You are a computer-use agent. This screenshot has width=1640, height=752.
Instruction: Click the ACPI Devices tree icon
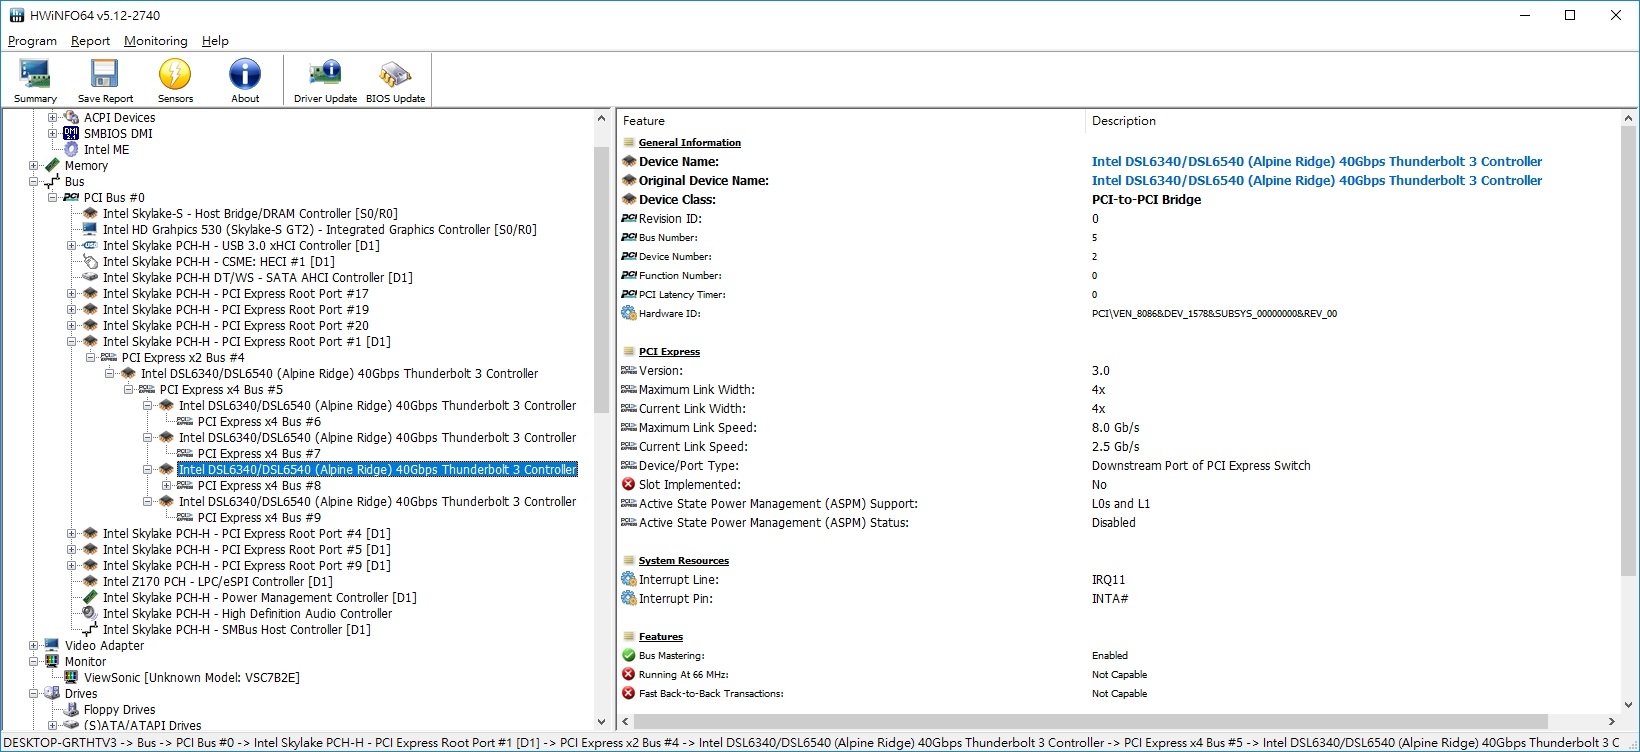[x=71, y=118]
